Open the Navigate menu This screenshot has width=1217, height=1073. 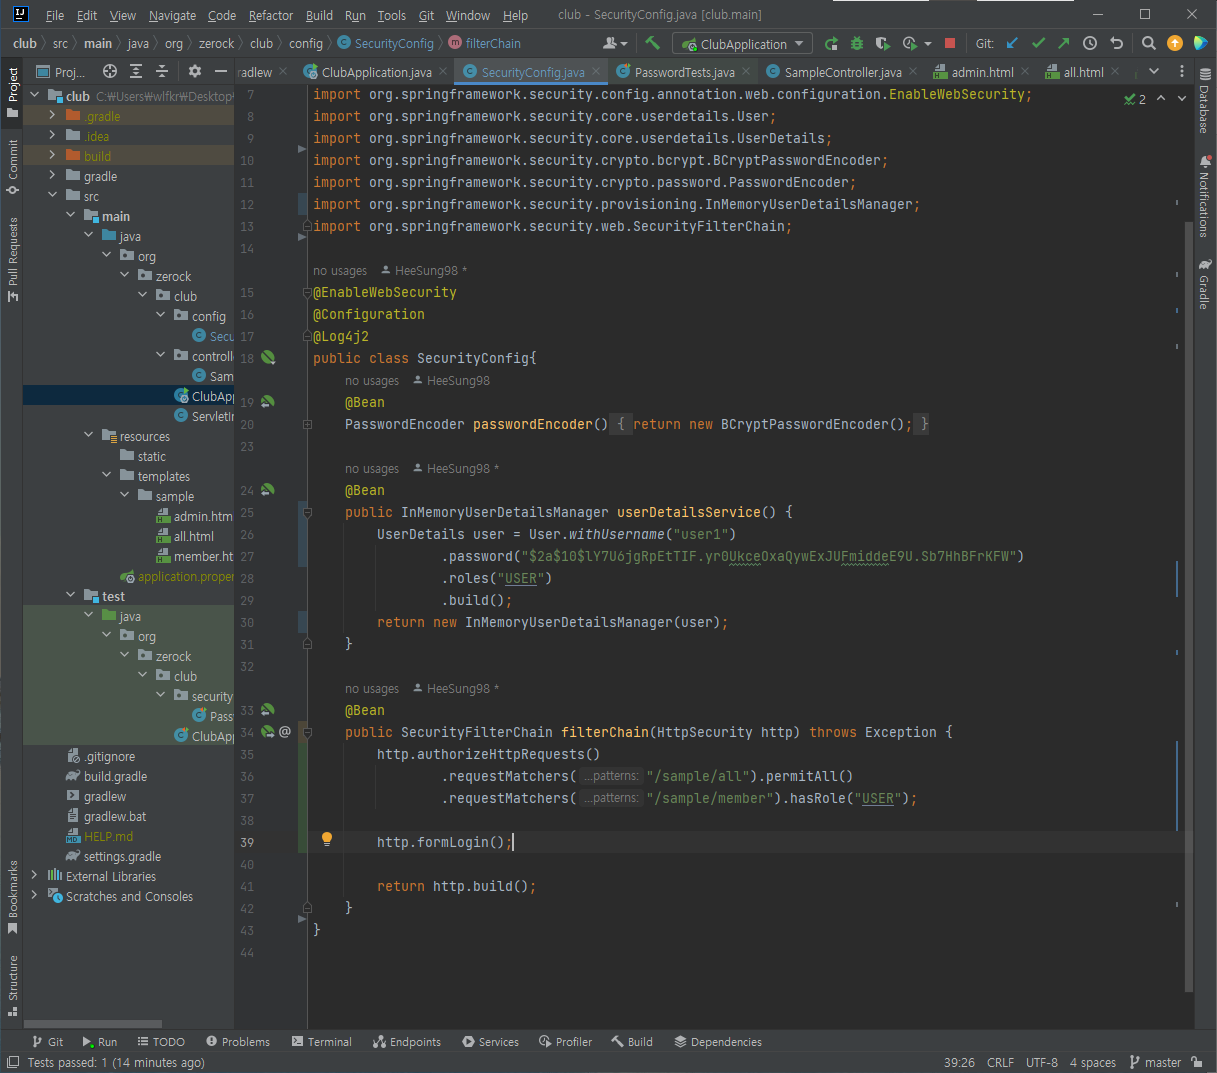pyautogui.click(x=172, y=15)
